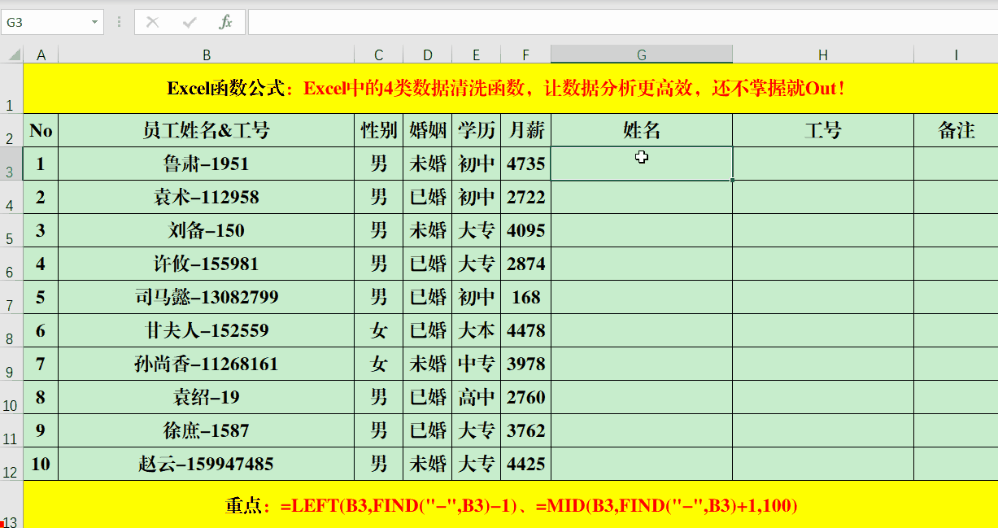Select column D header
Image resolution: width=998 pixels, height=528 pixels.
tap(428, 55)
